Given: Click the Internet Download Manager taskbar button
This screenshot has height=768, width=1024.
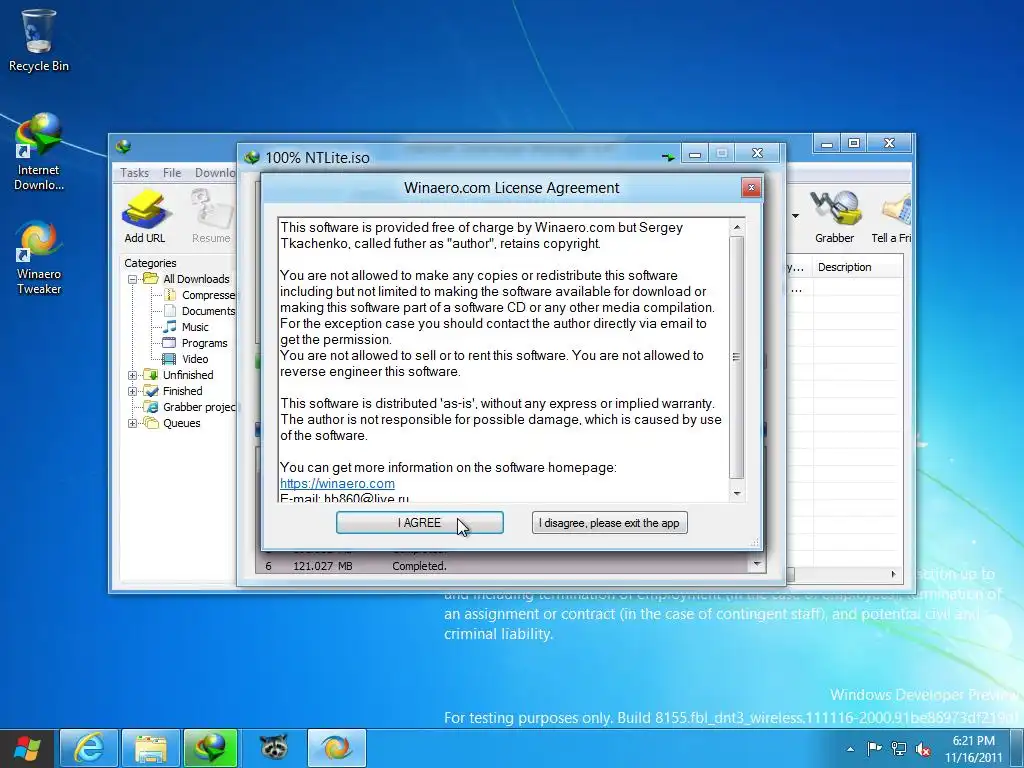Looking at the screenshot, I should point(211,748).
